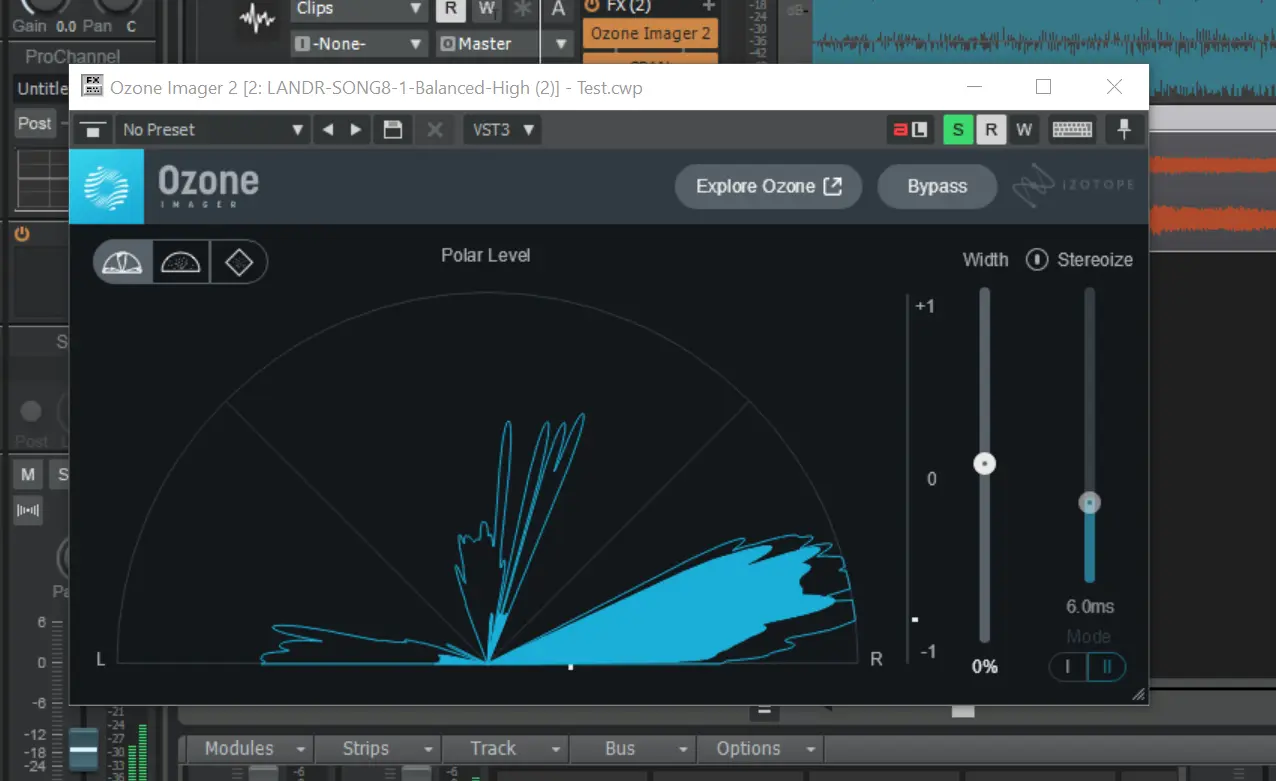The width and height of the screenshot is (1276, 781).
Task: Go to the previous preset
Action: coord(327,130)
